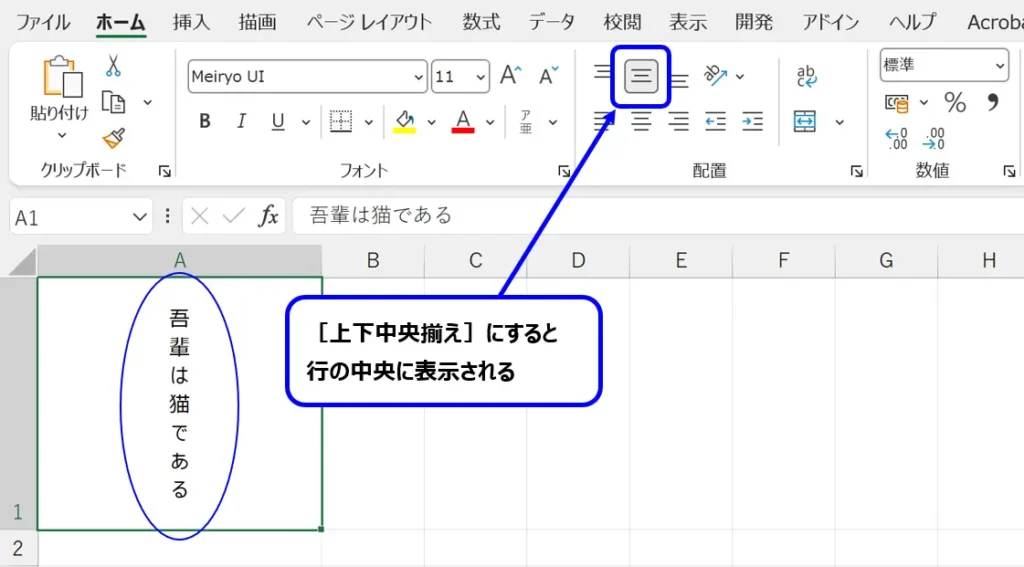The image size is (1024, 567).
Task: Click Merge and Center icon
Action: point(805,122)
